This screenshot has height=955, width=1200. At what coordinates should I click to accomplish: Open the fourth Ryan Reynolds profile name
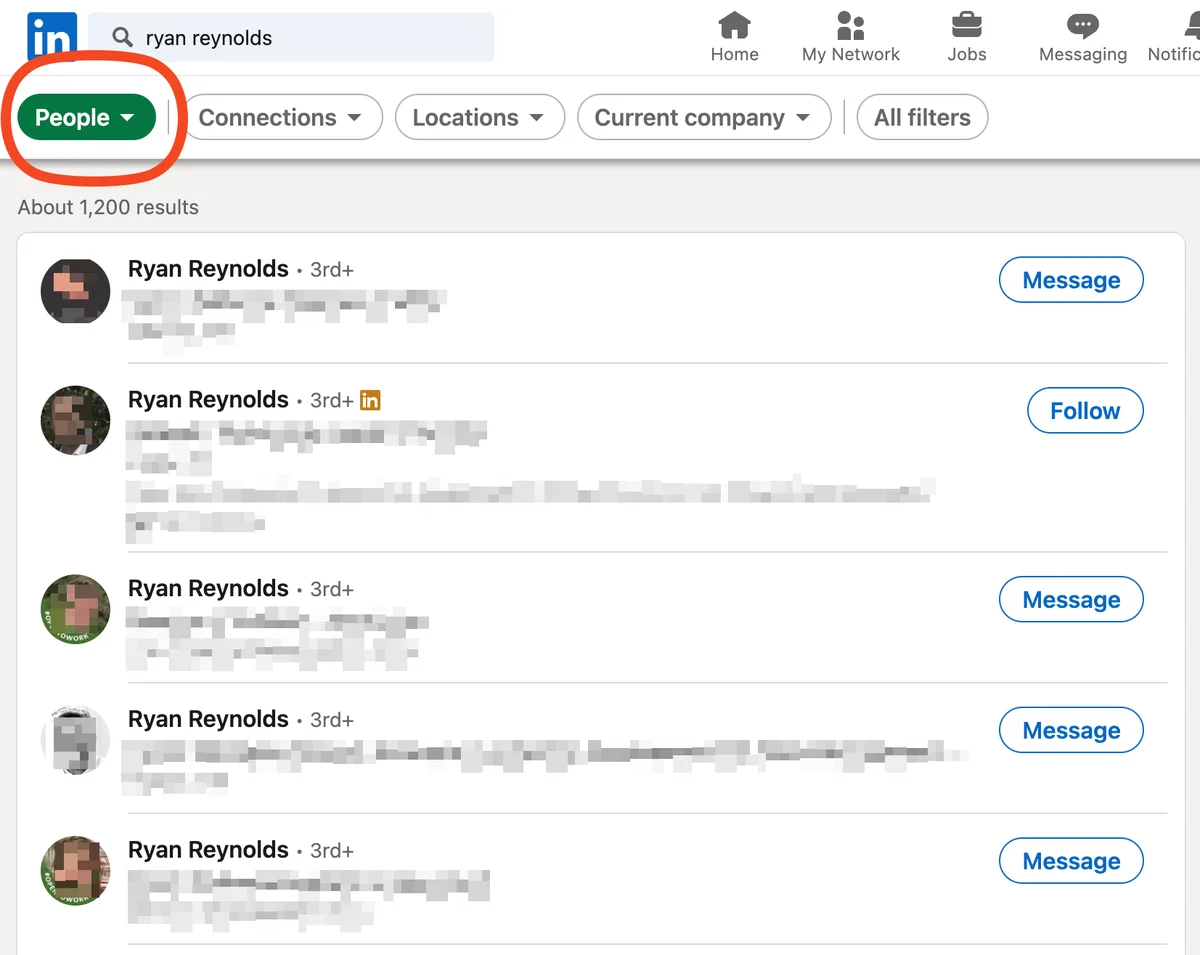point(208,719)
